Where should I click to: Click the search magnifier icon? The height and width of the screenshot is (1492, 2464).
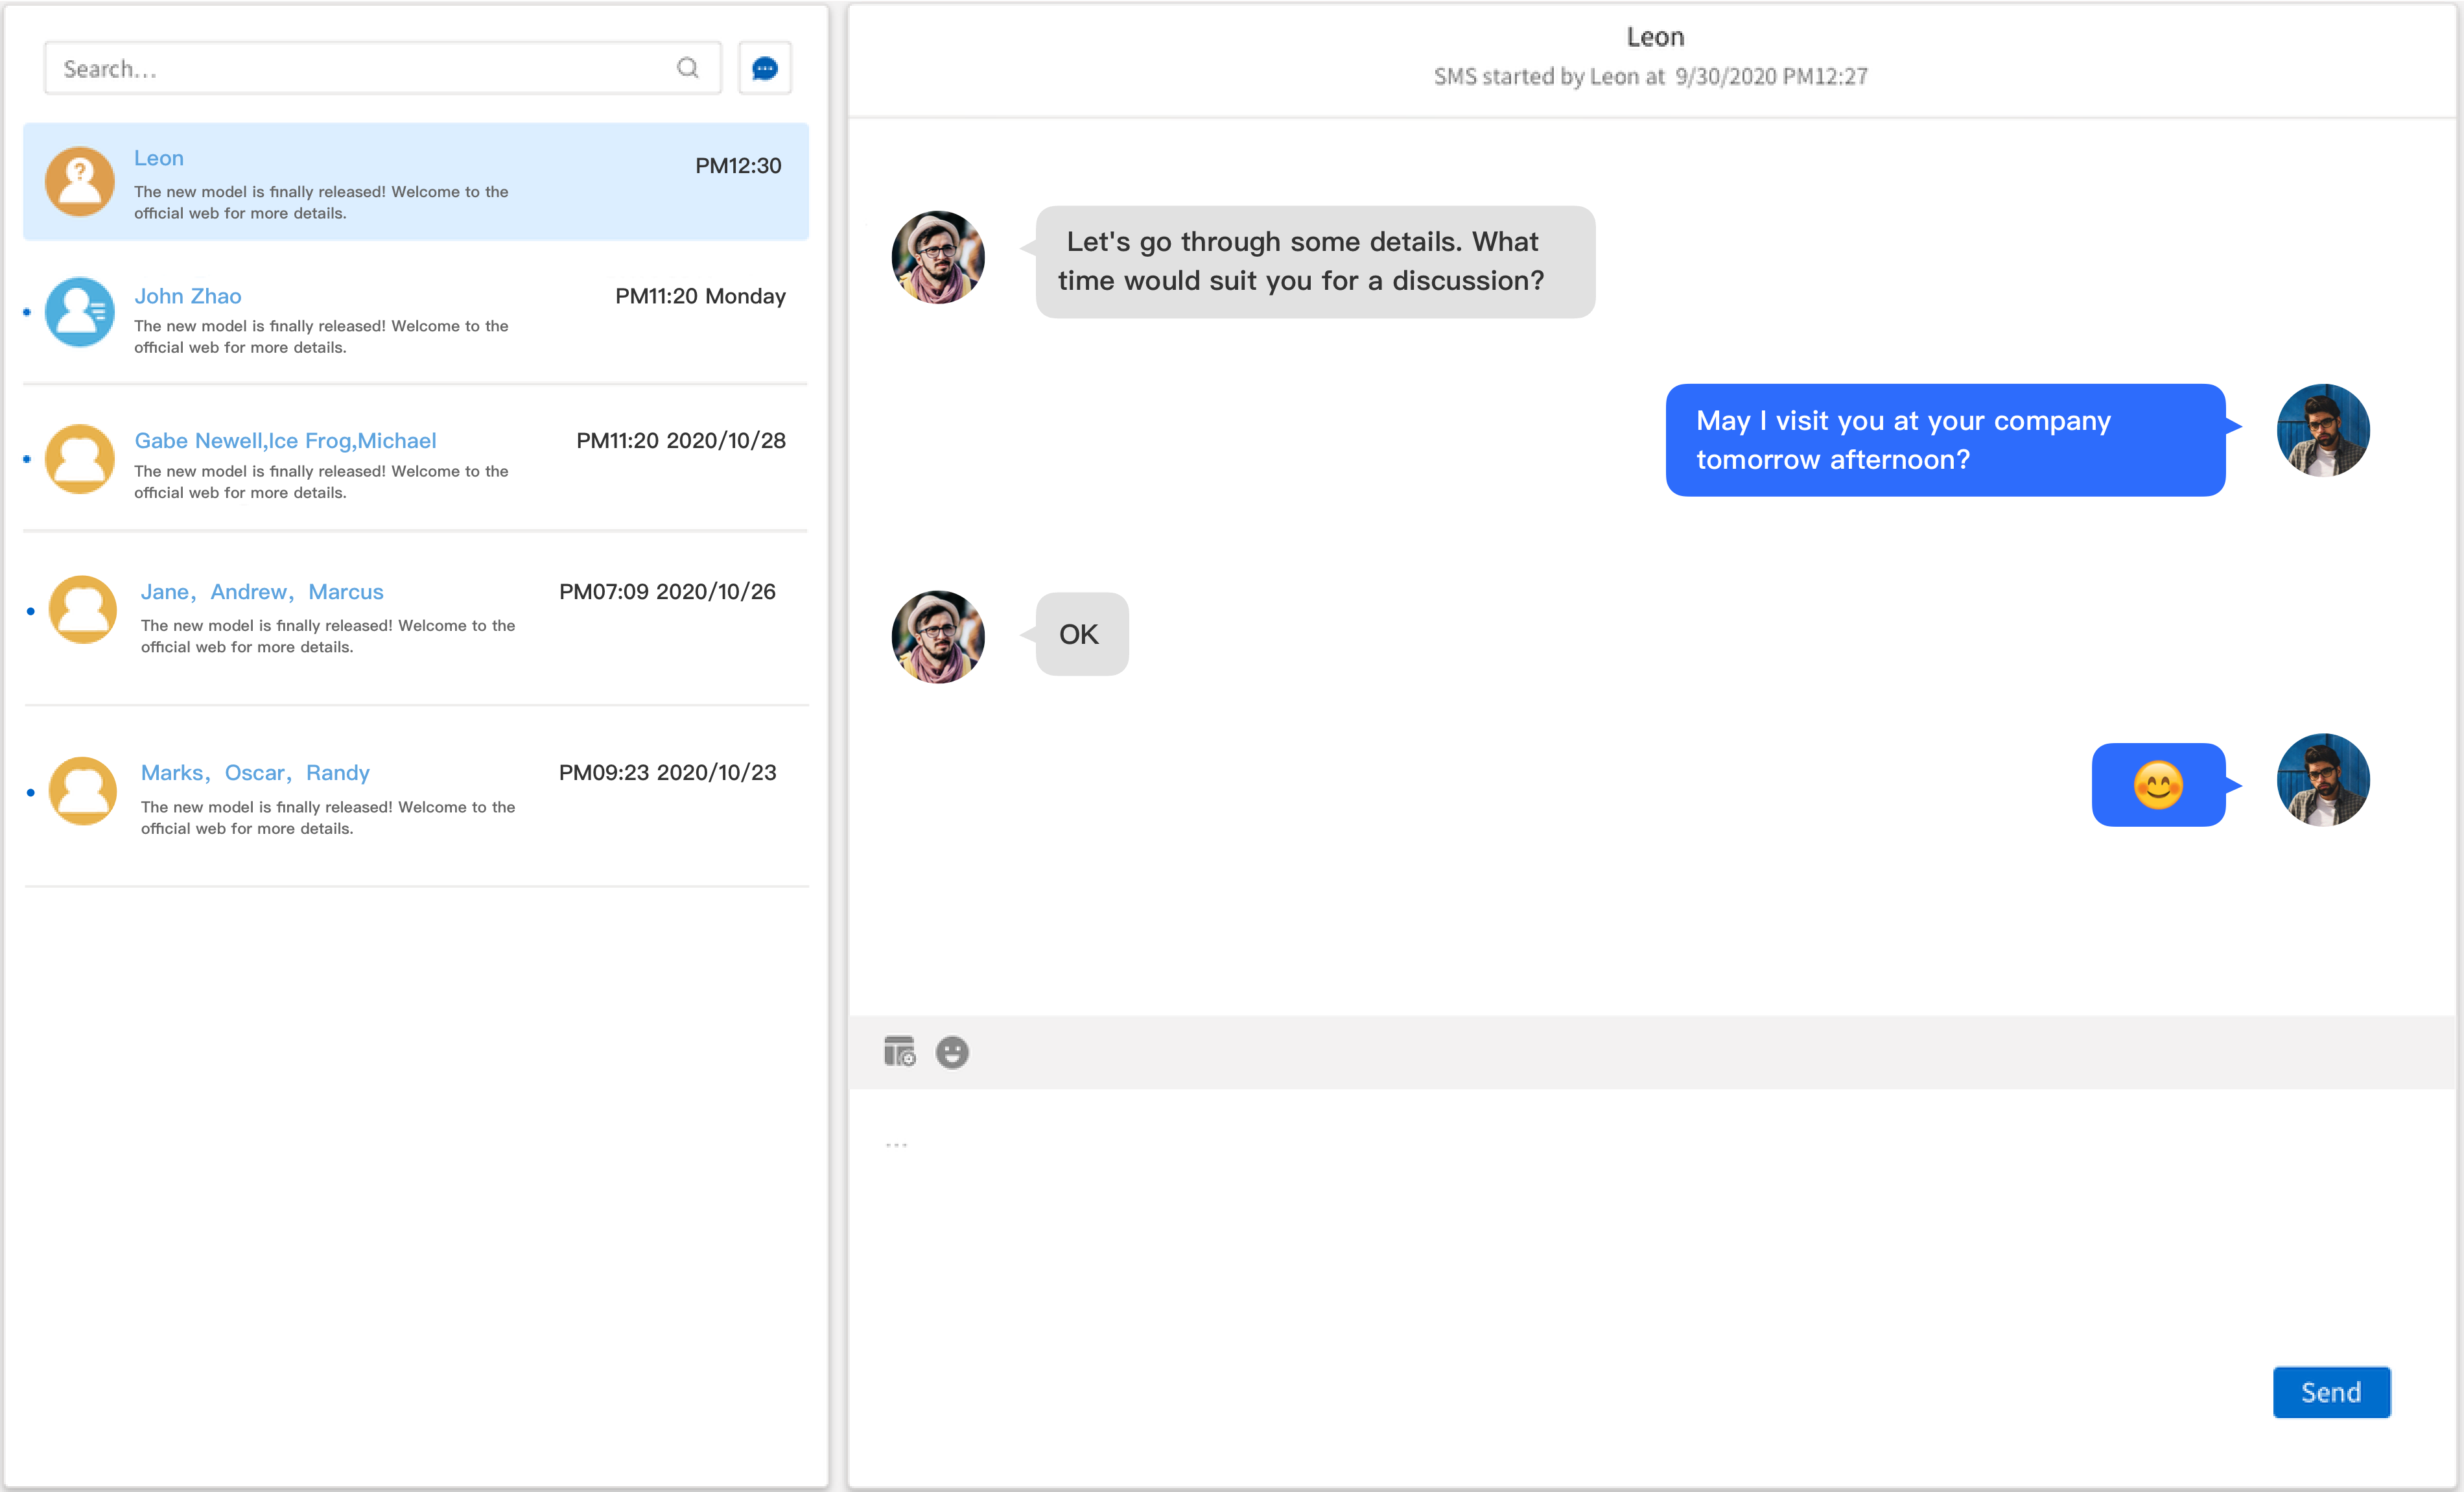687,68
